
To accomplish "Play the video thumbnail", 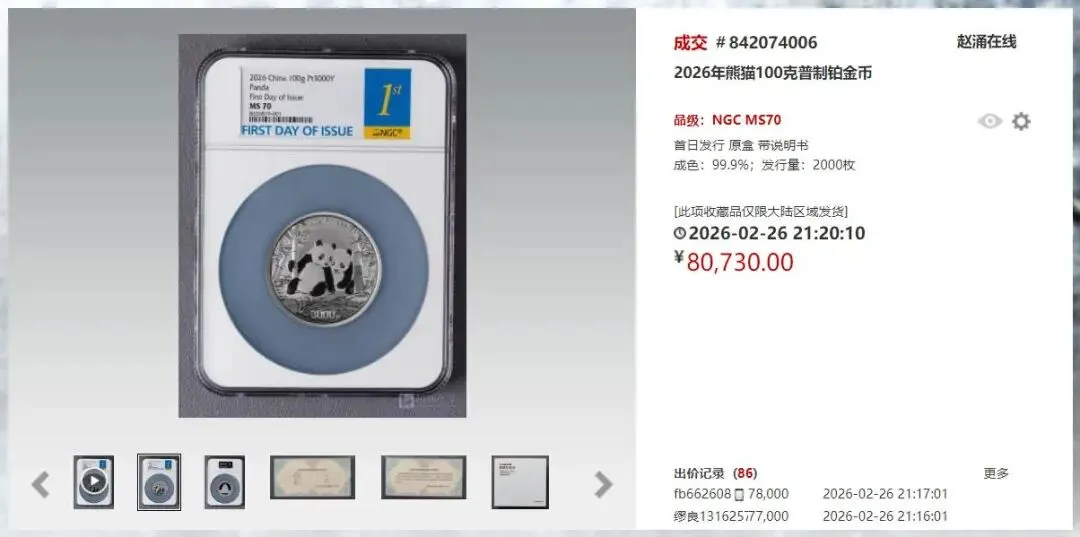I will (x=94, y=482).
